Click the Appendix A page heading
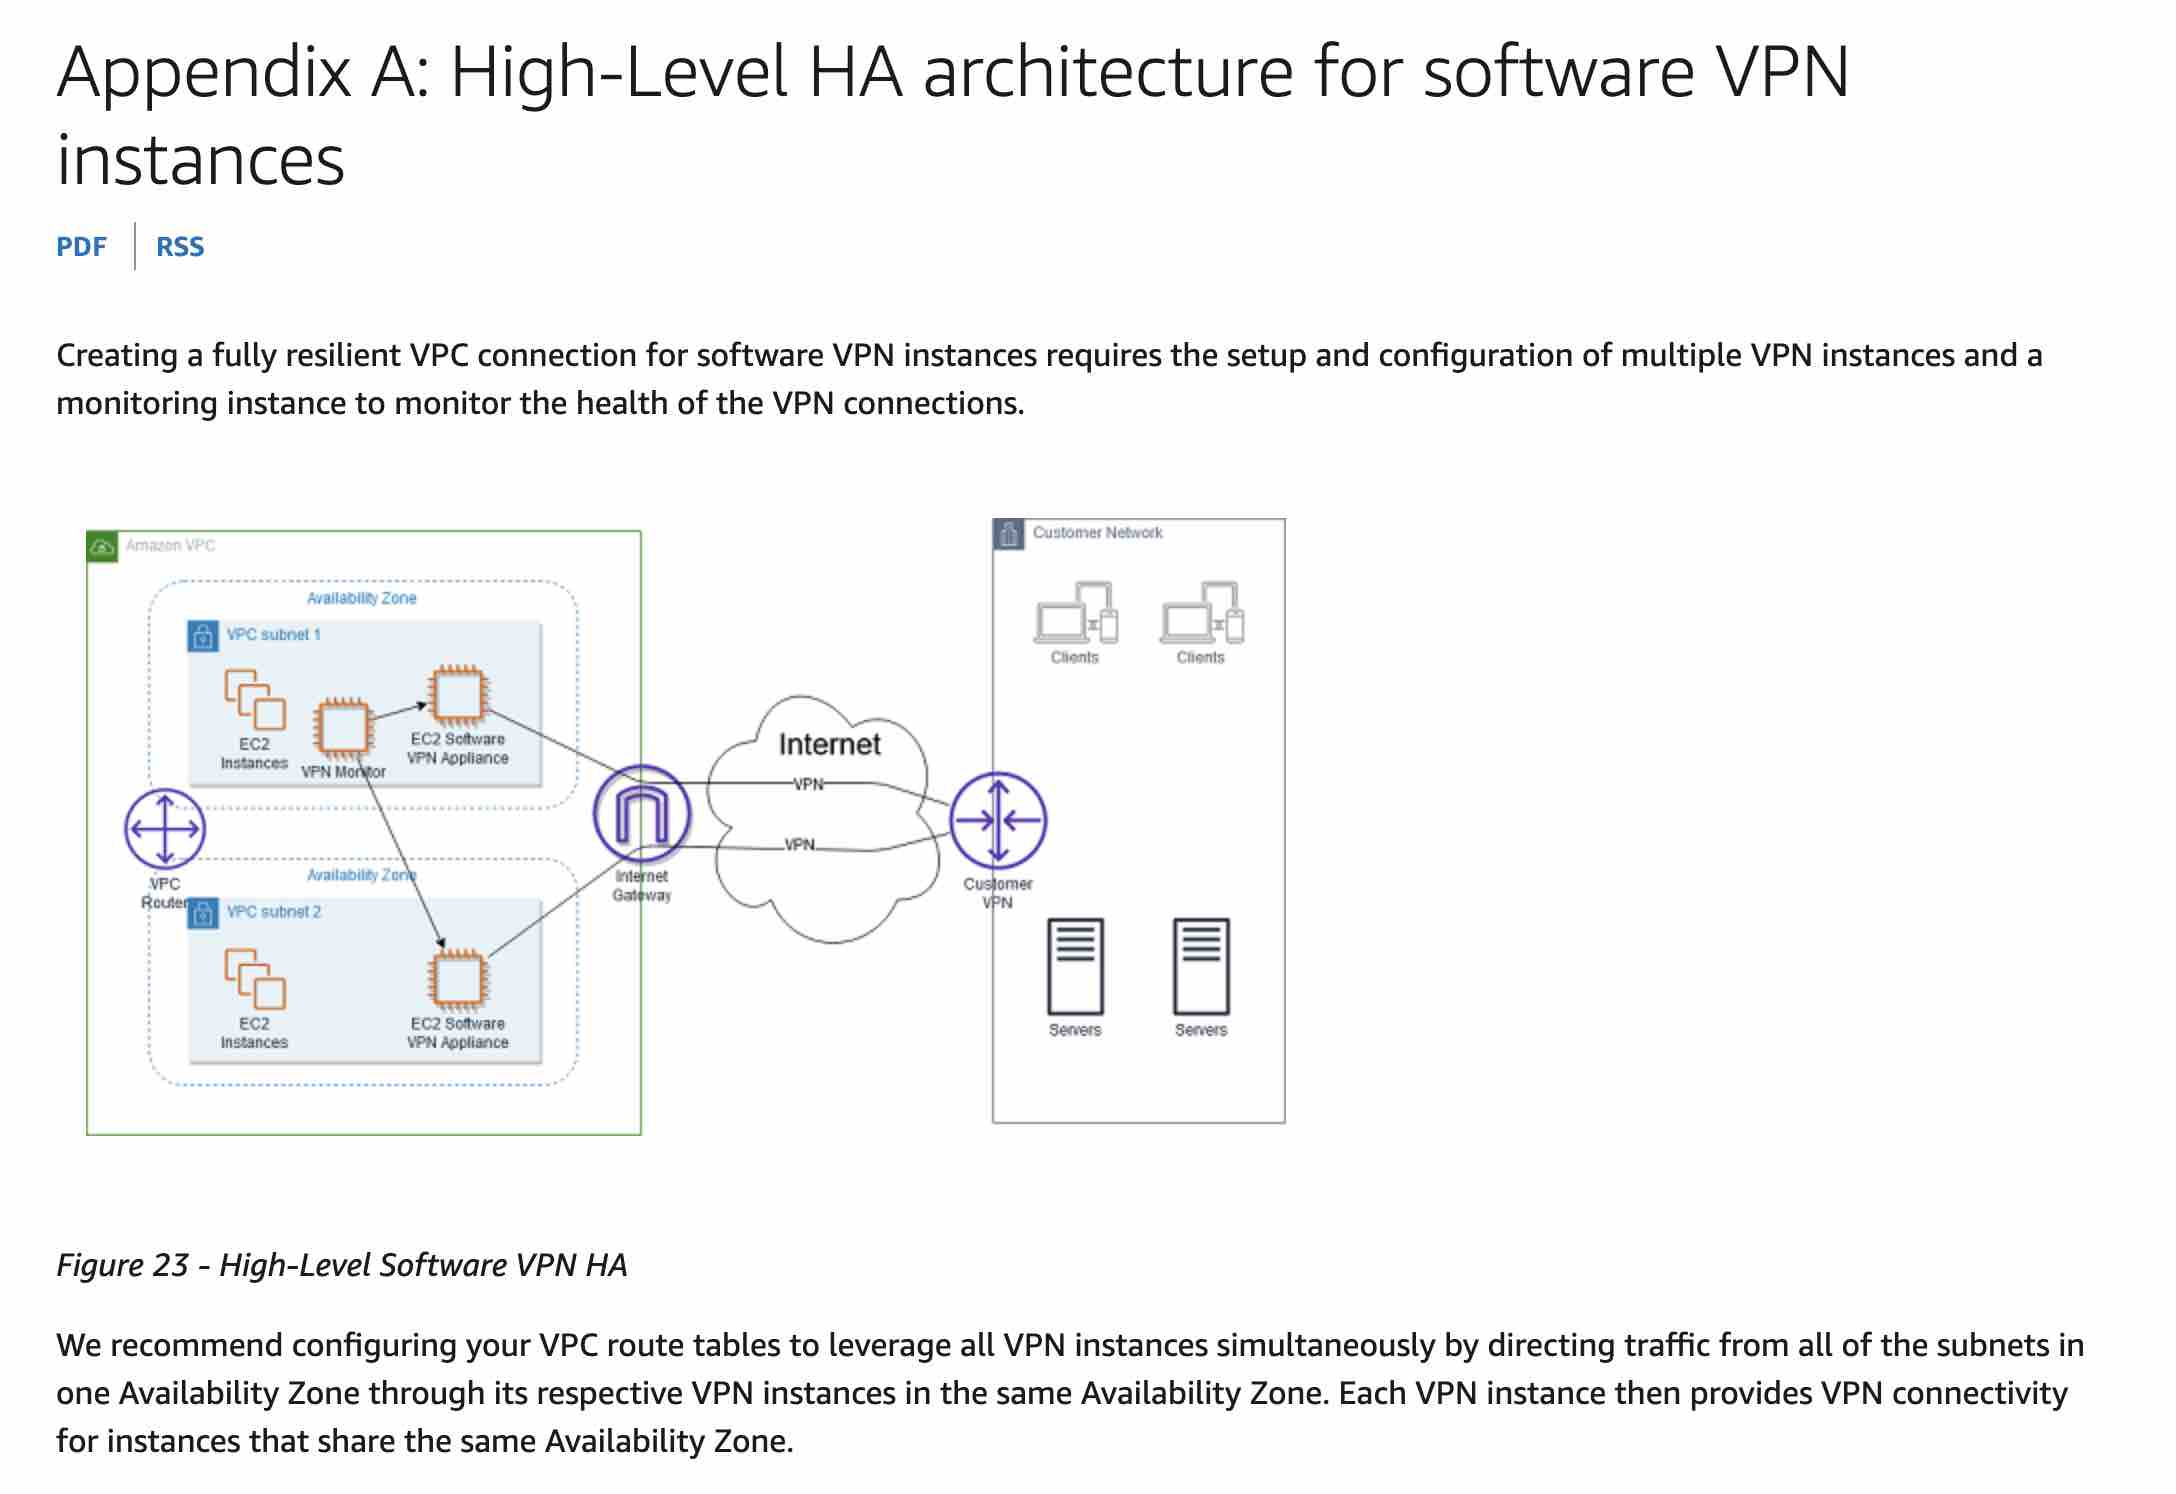Viewport: 2176px width, 1494px height. pos(953,115)
